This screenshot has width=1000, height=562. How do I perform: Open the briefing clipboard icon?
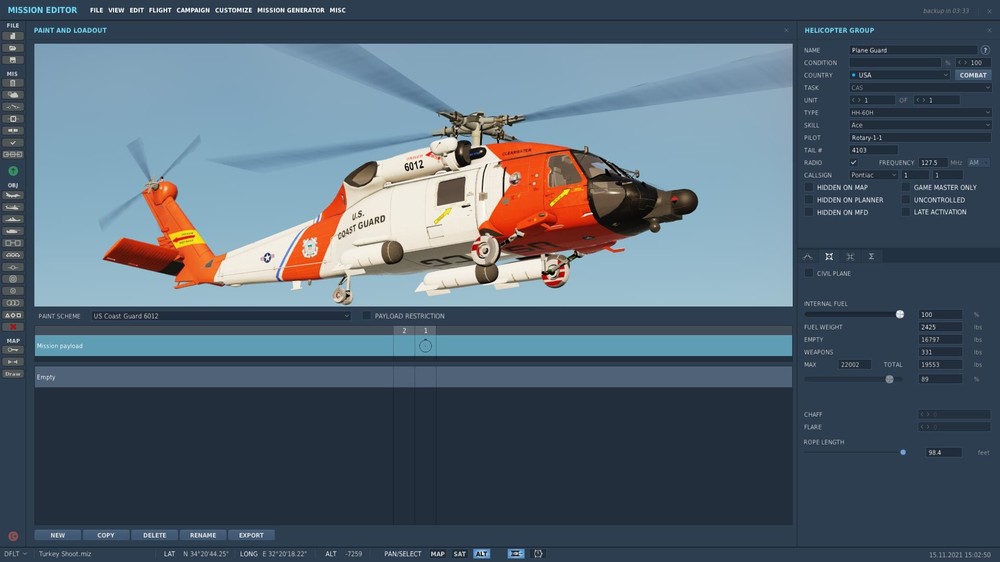pyautogui.click(x=13, y=83)
